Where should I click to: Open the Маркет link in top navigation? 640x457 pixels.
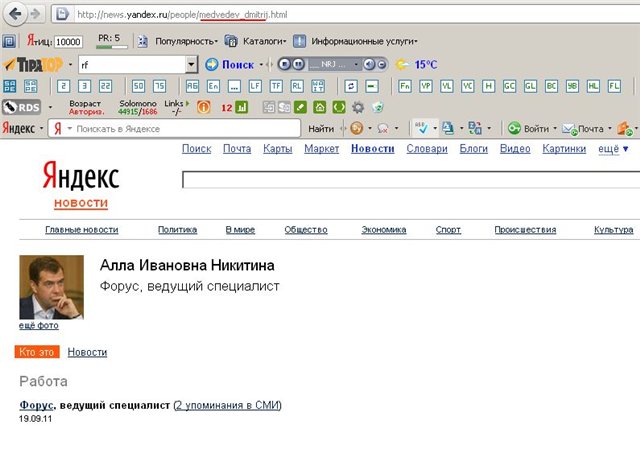(322, 149)
